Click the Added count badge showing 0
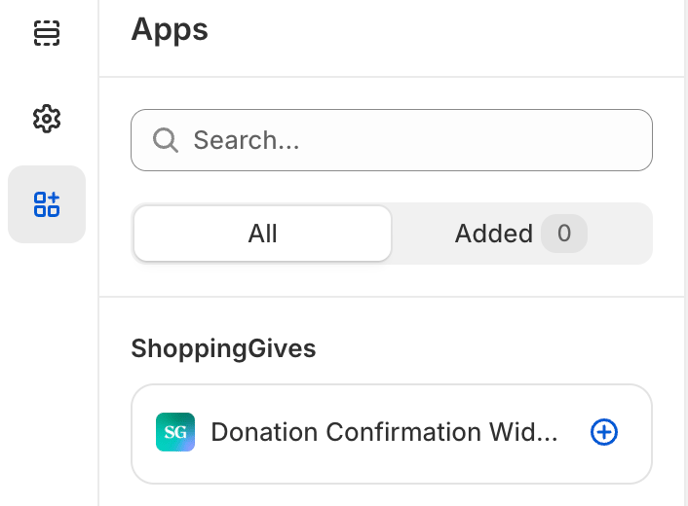This screenshot has height=506, width=688. pyautogui.click(x=564, y=233)
